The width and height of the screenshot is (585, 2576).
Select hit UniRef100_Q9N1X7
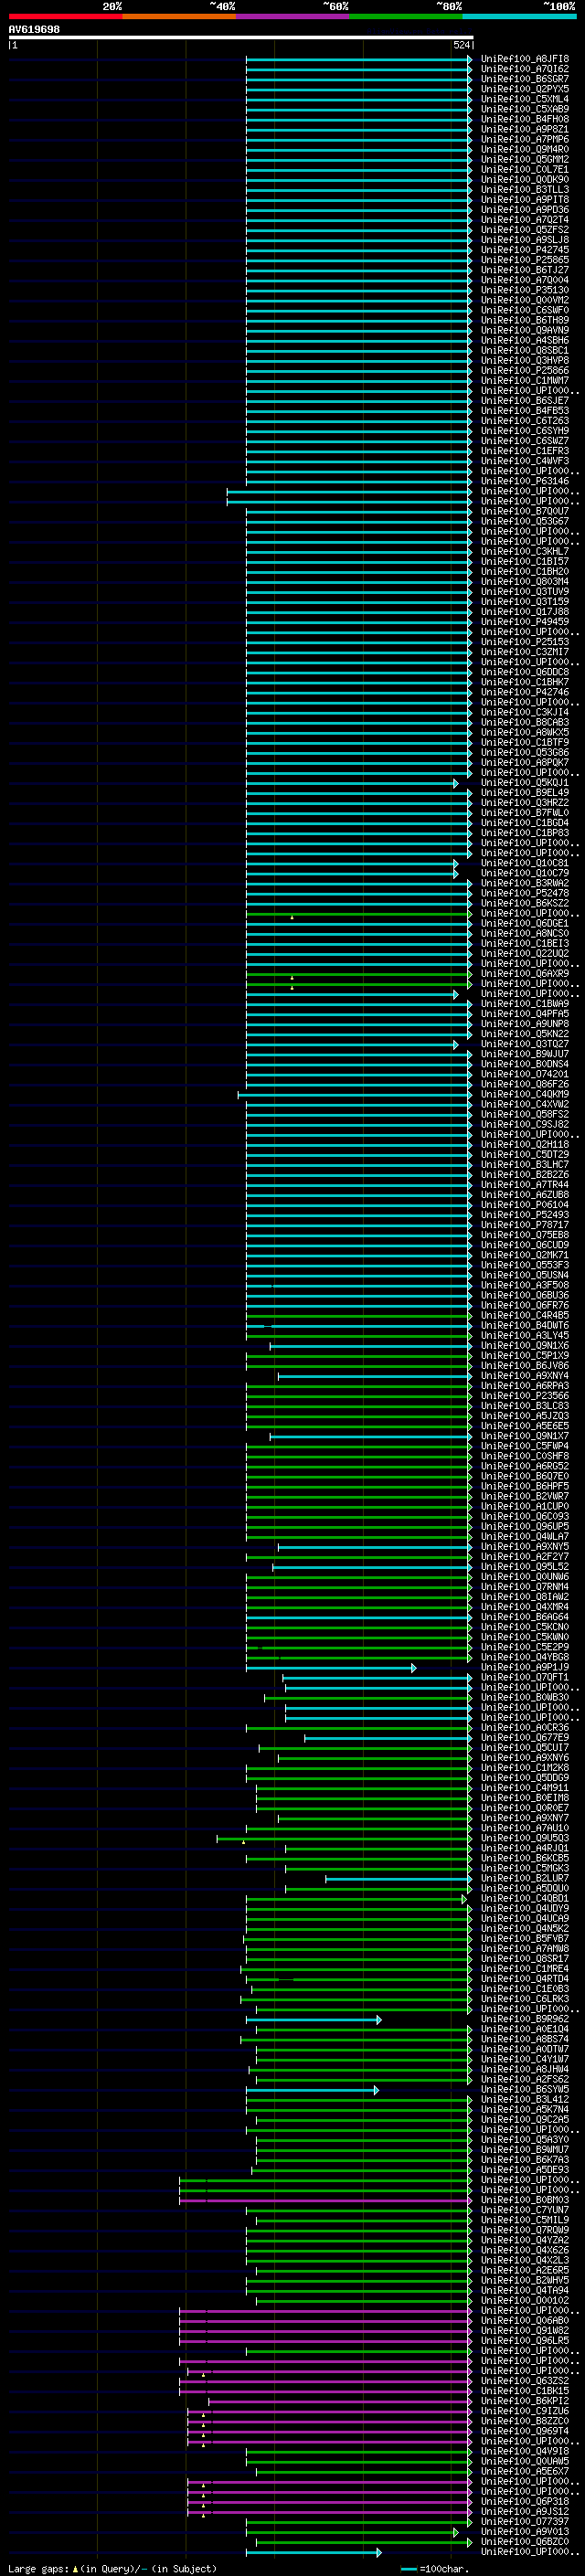point(525,1436)
